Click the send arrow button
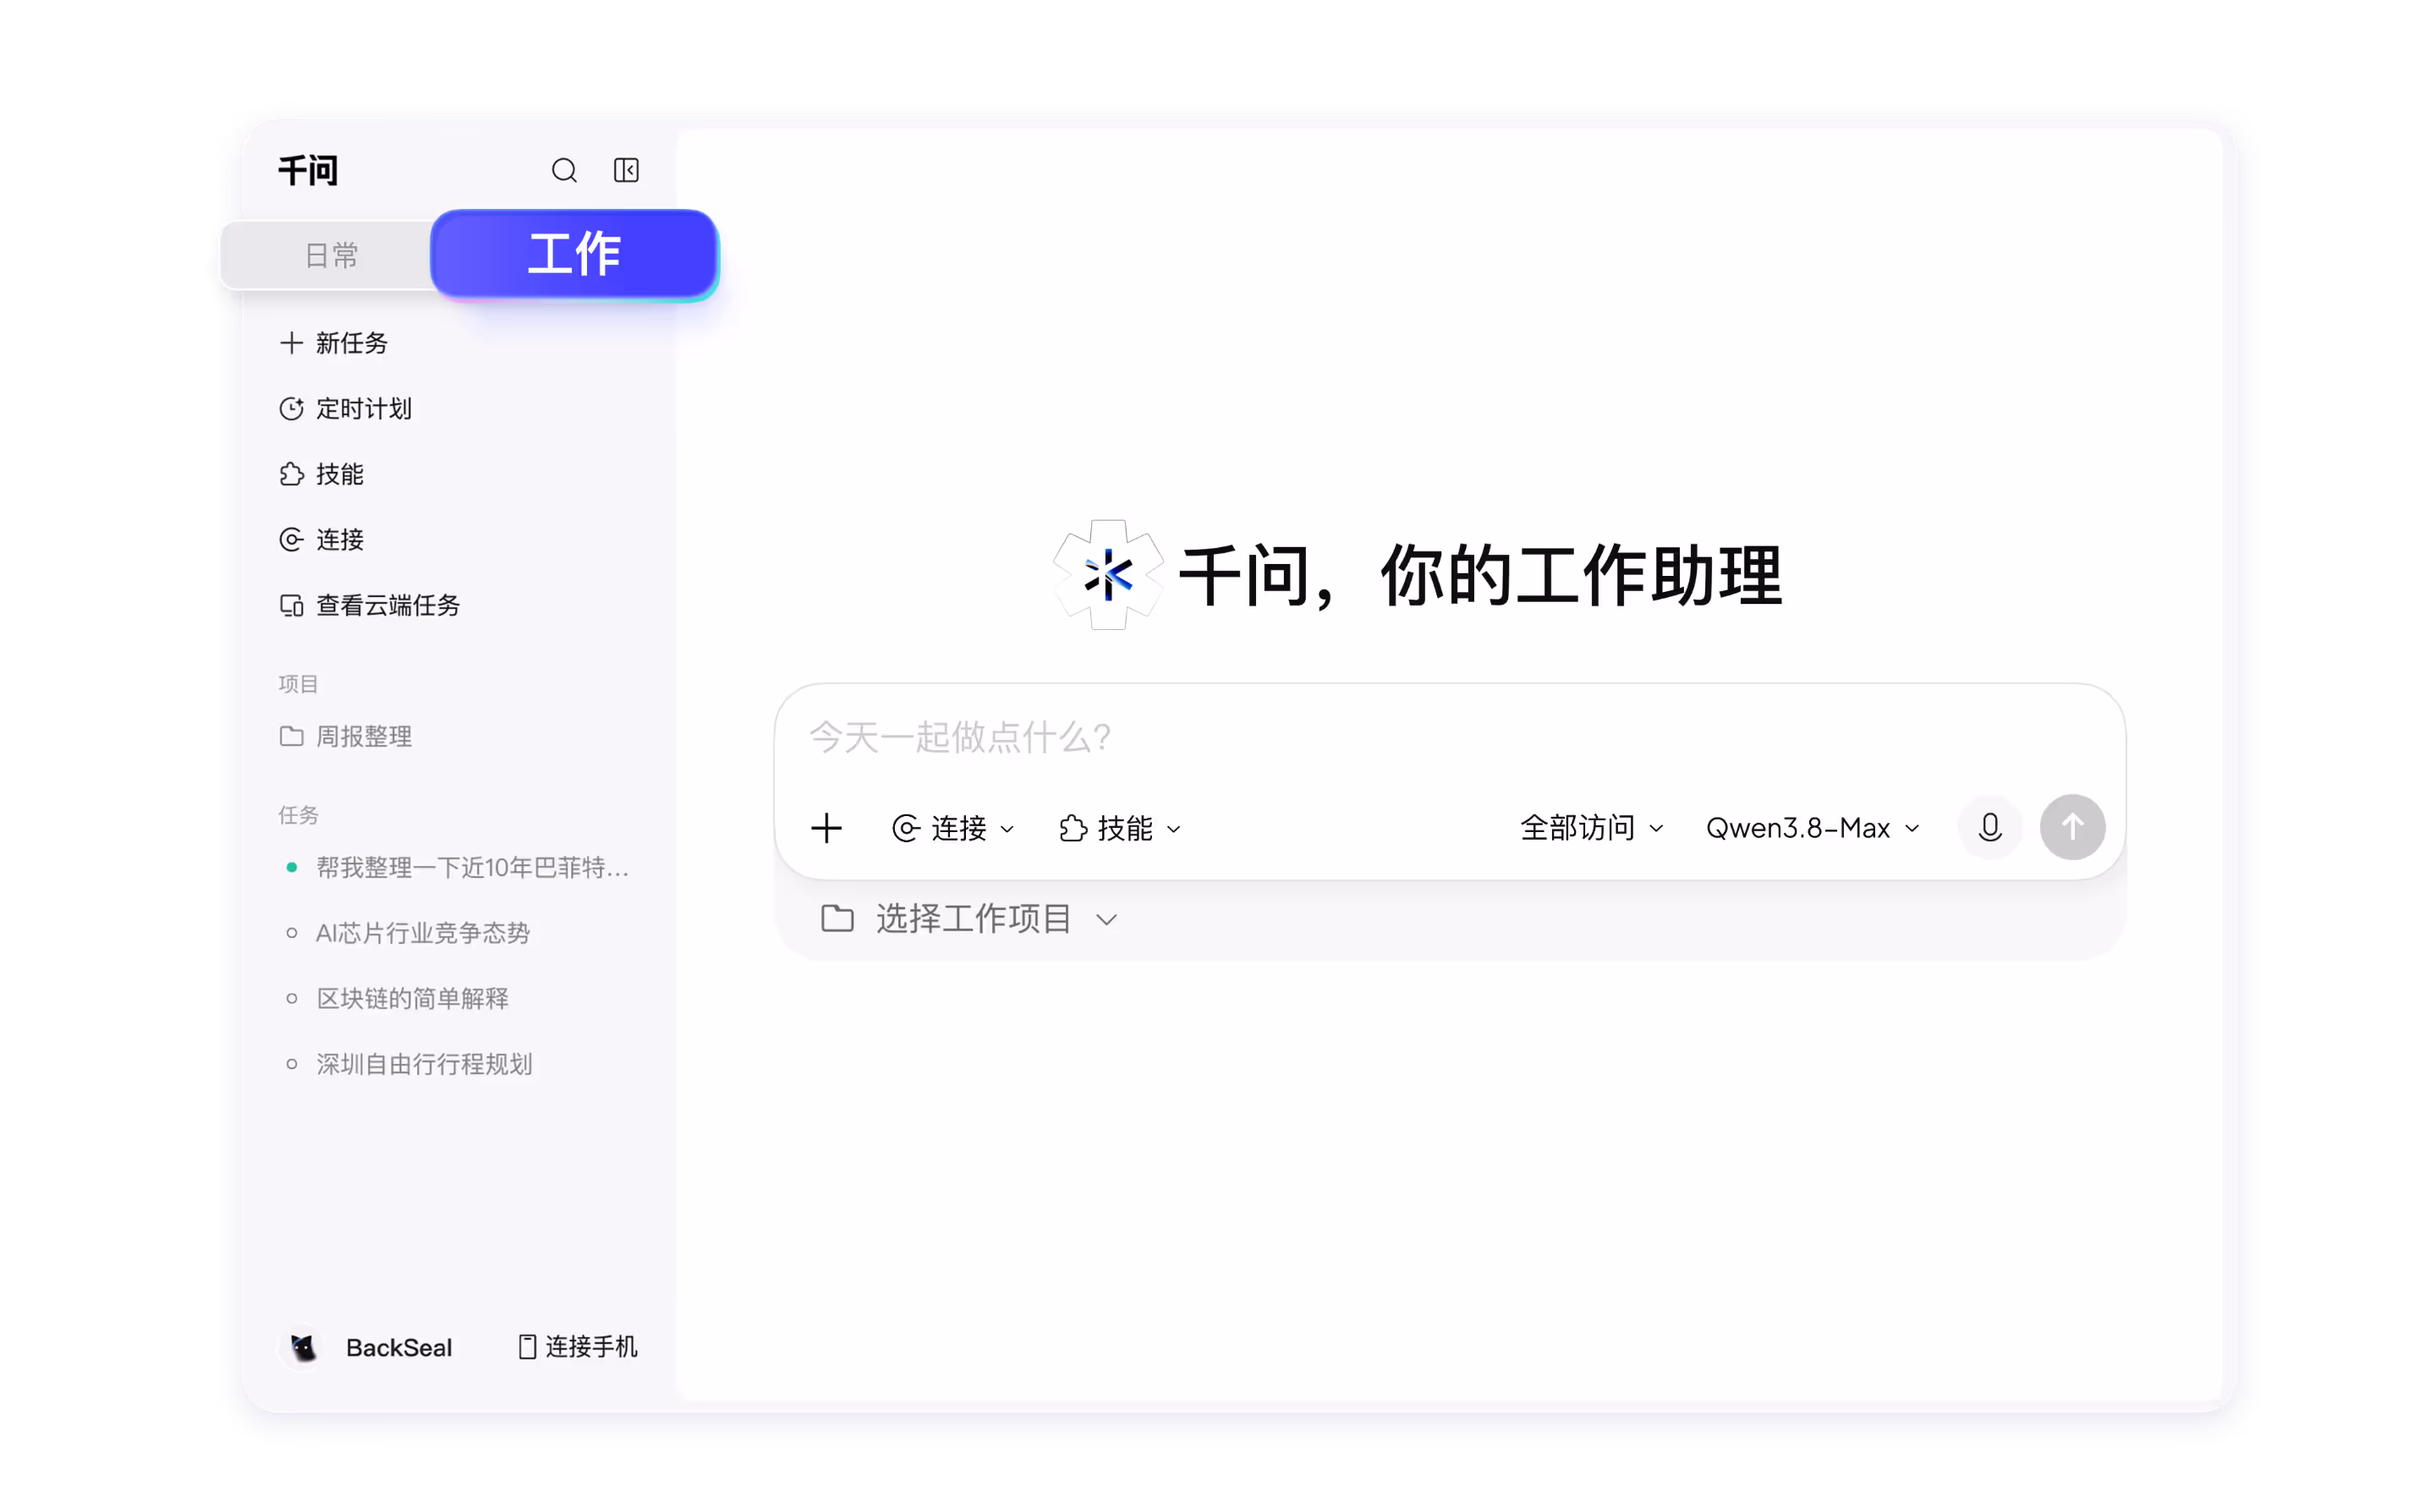The height and width of the screenshot is (1512, 2436). [x=2073, y=828]
